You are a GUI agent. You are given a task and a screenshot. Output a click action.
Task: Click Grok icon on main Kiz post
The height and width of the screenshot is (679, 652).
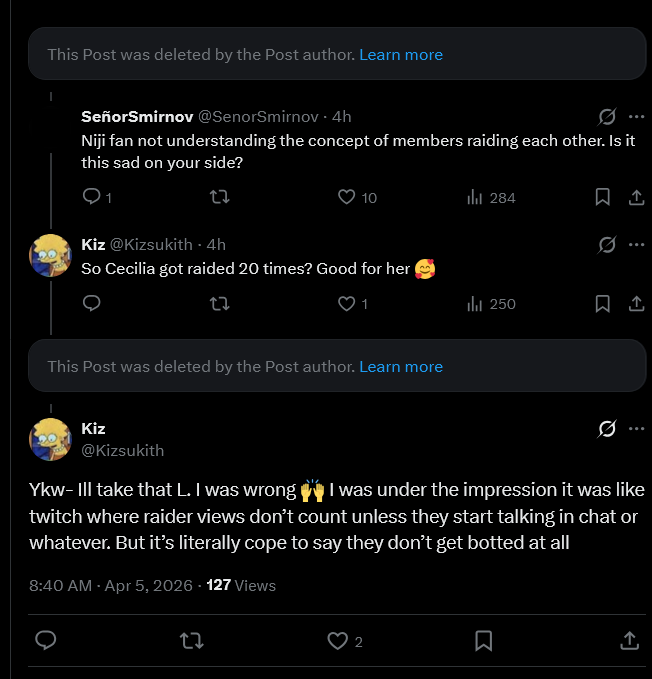click(606, 429)
